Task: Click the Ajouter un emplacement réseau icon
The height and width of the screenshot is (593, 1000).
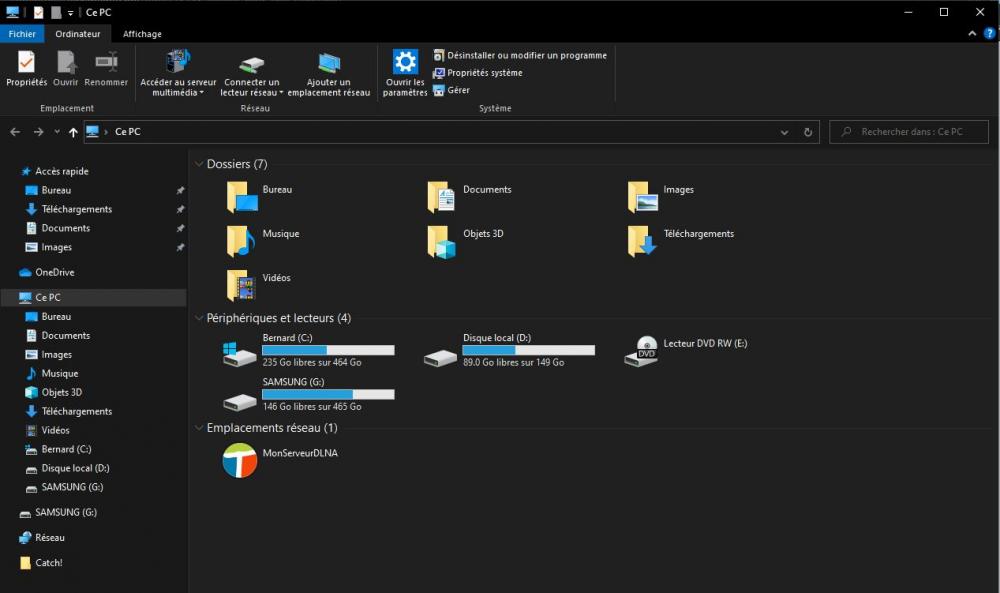Action: pos(329,64)
